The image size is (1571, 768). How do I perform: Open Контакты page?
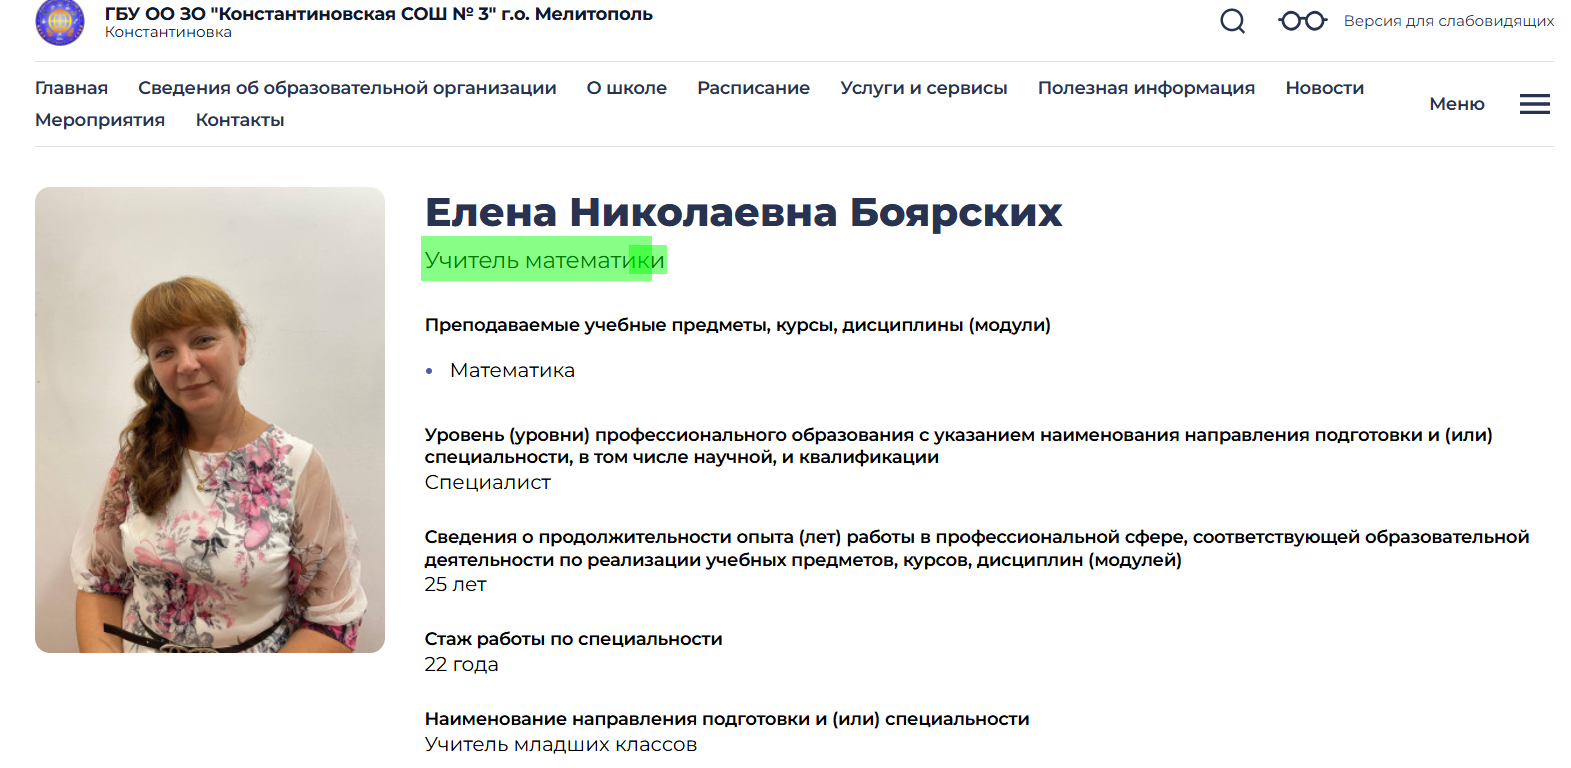pos(240,120)
